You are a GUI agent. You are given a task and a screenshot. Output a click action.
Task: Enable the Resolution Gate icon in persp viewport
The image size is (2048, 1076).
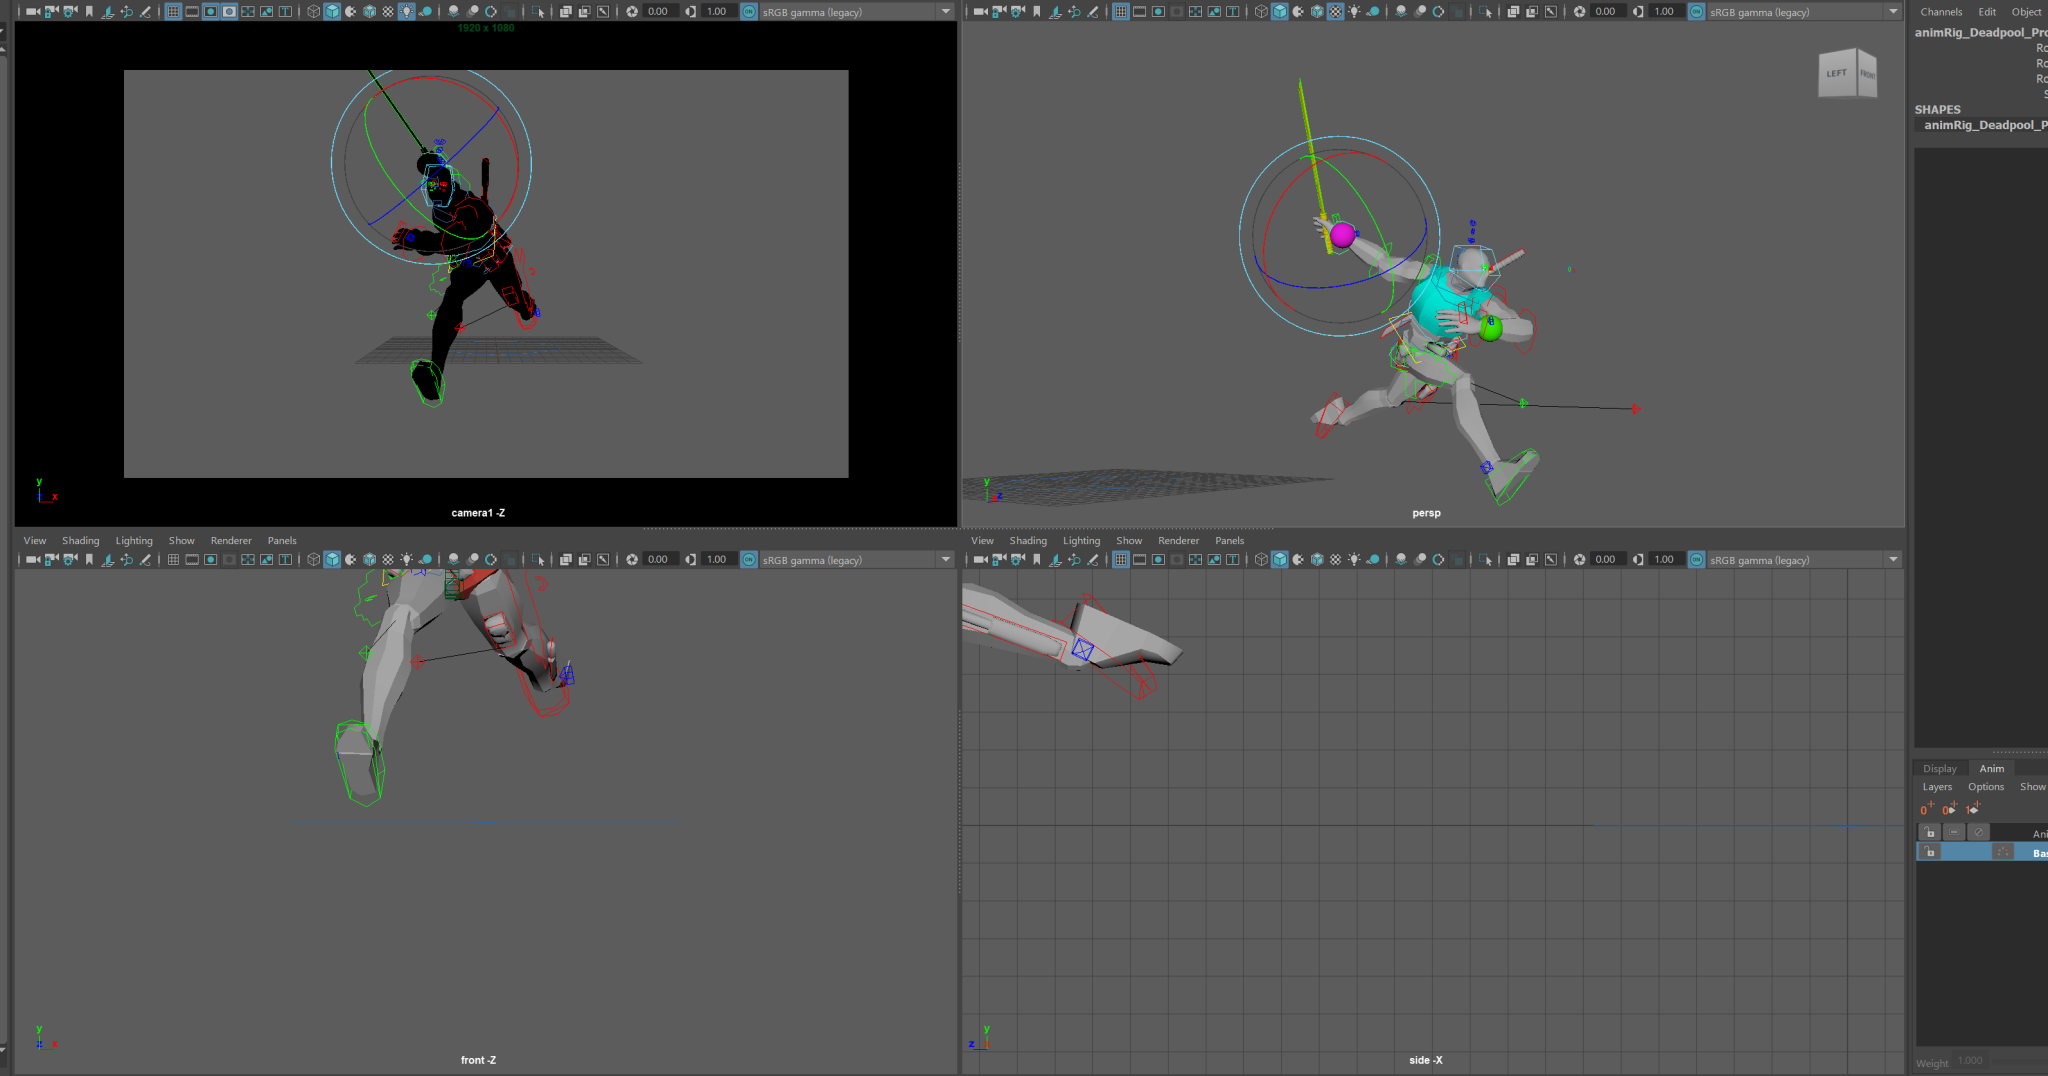1157,11
